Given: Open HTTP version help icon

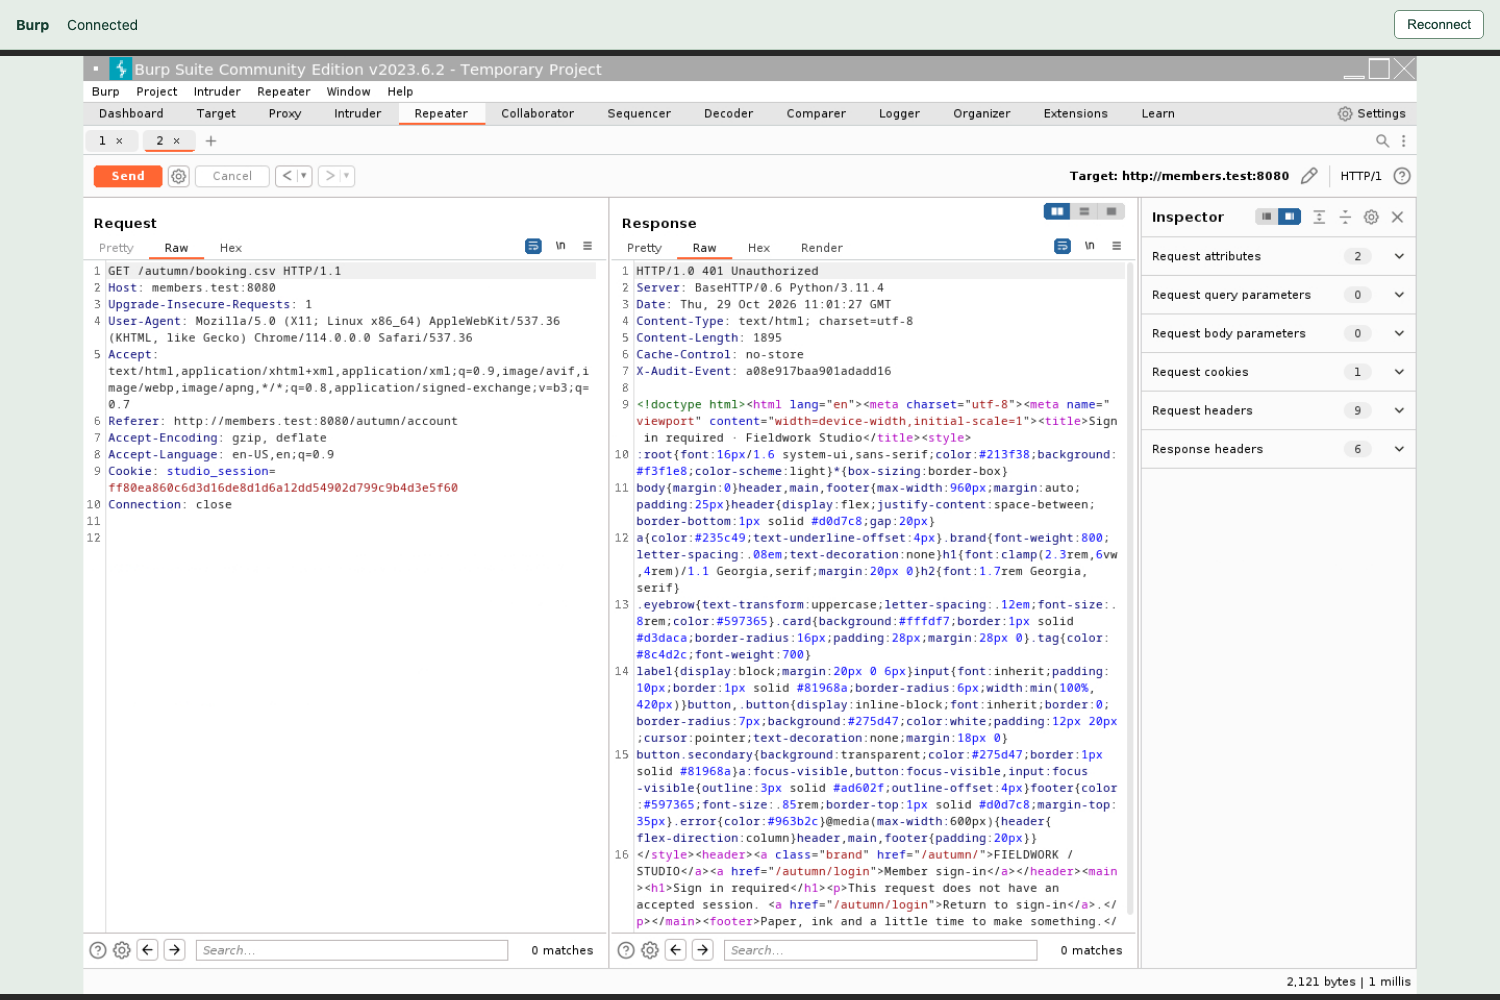Looking at the screenshot, I should (x=1402, y=176).
